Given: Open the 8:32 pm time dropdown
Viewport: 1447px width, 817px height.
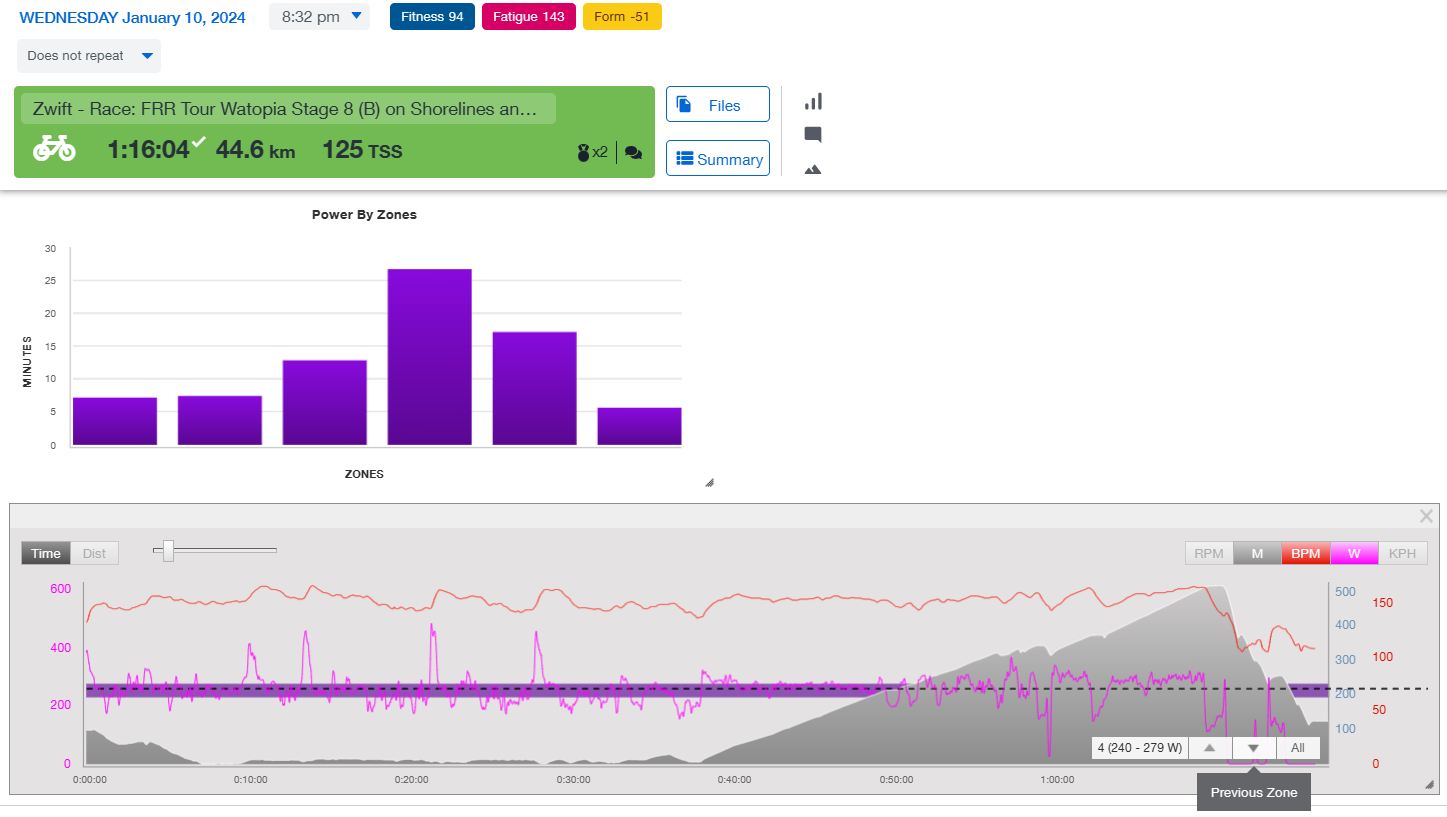Looking at the screenshot, I should (319, 16).
